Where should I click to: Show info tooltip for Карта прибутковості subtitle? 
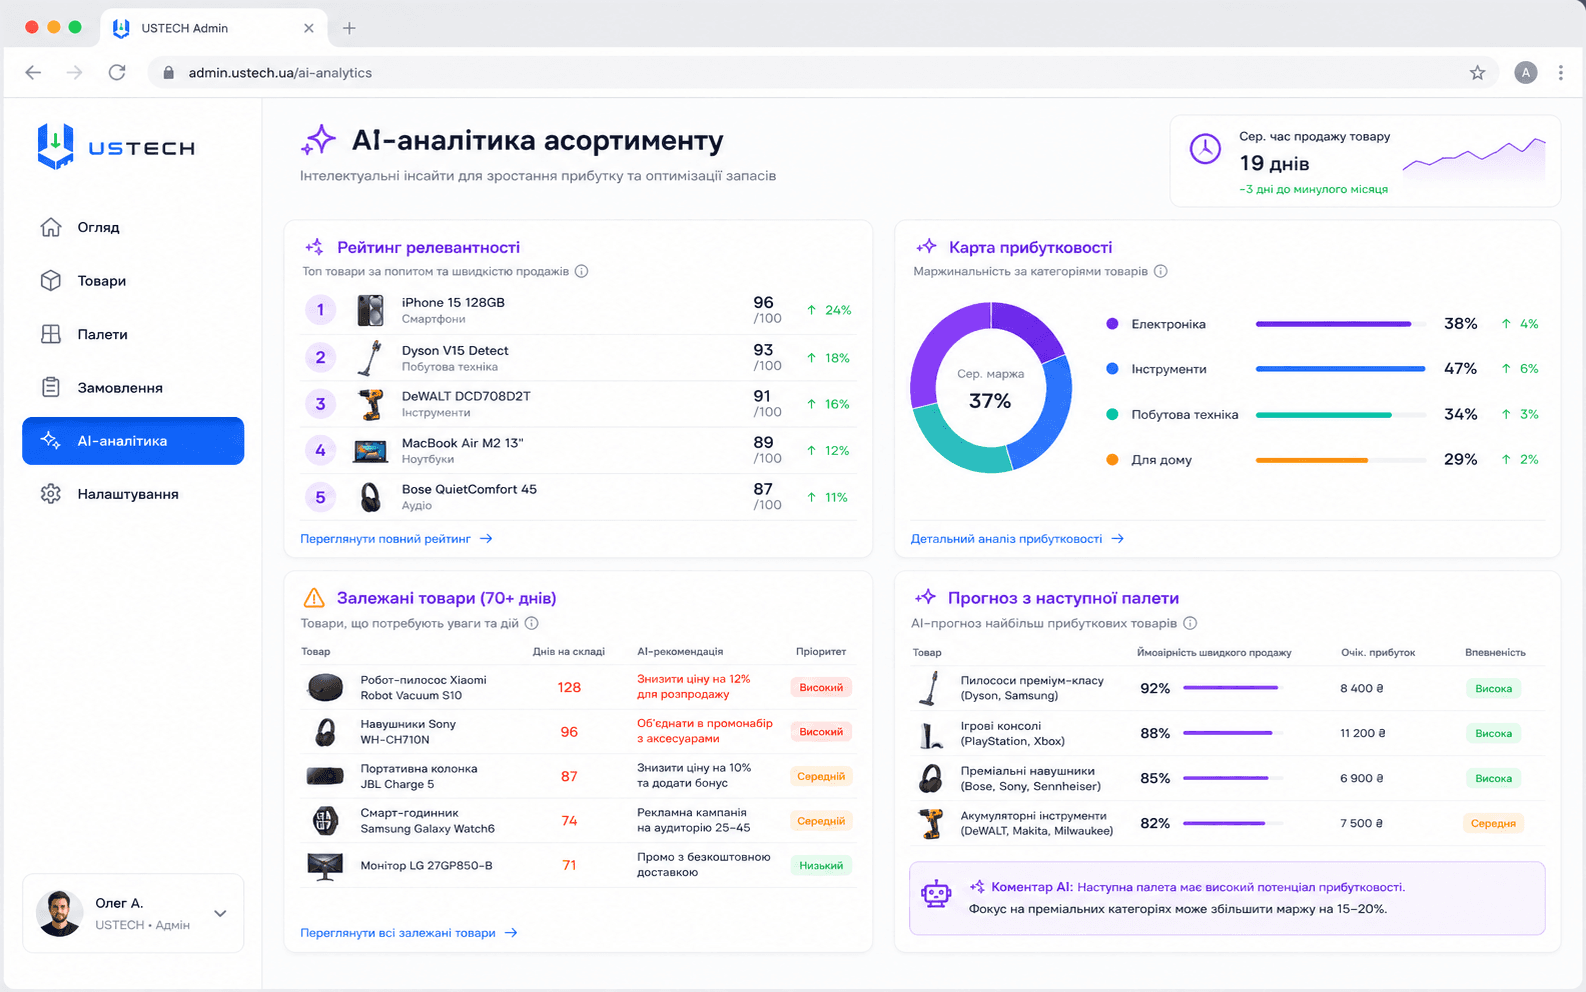point(1160,271)
